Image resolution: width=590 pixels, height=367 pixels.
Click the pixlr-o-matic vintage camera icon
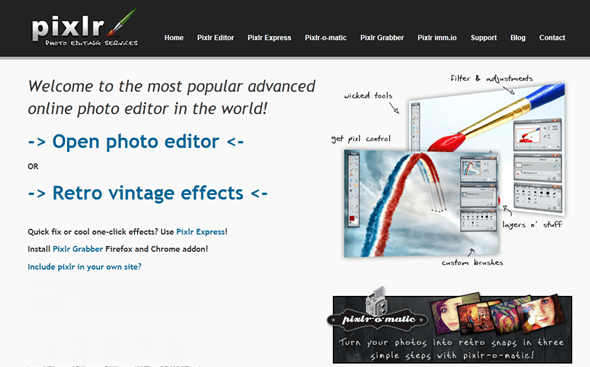pos(377,301)
